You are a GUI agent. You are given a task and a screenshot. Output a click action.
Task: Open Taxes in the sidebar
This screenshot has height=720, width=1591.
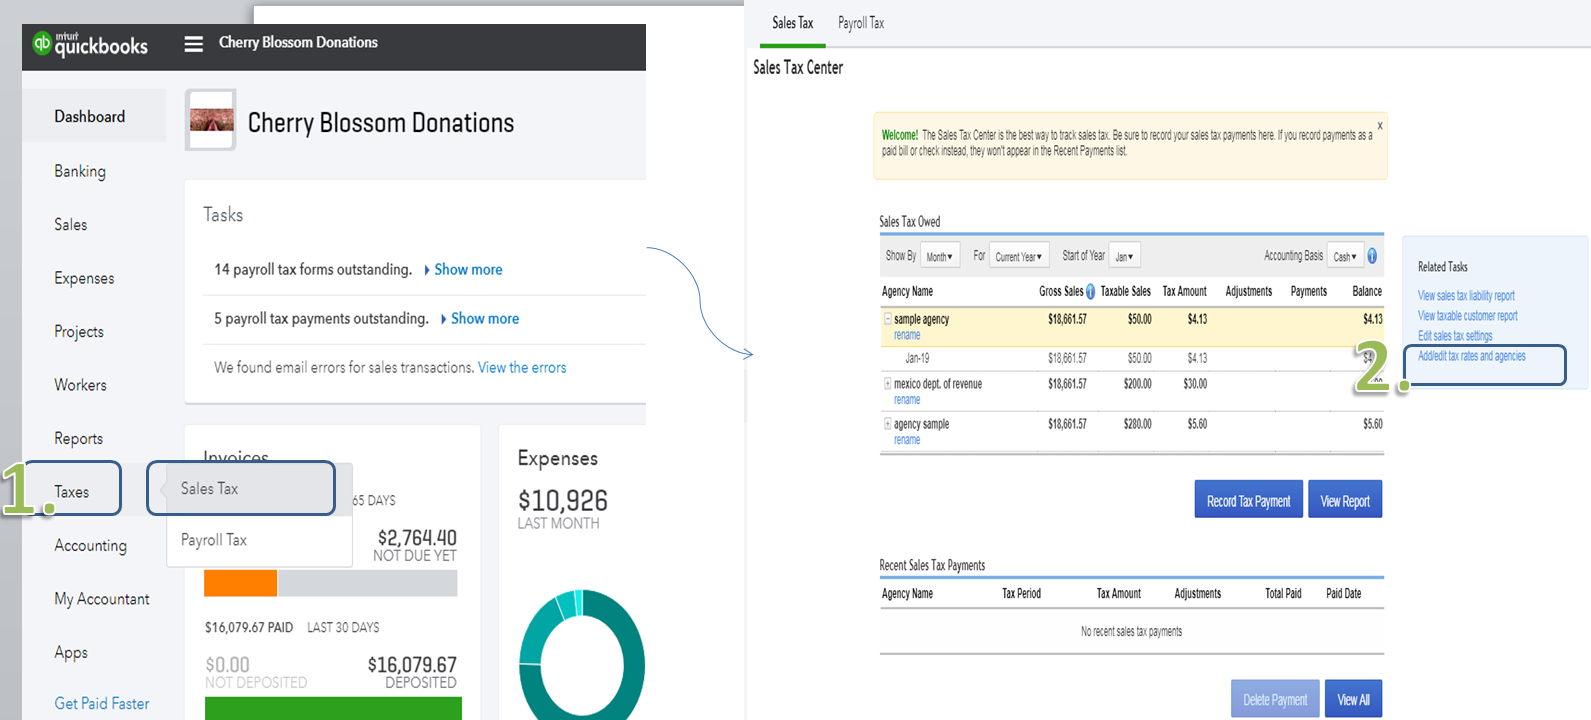pyautogui.click(x=72, y=491)
